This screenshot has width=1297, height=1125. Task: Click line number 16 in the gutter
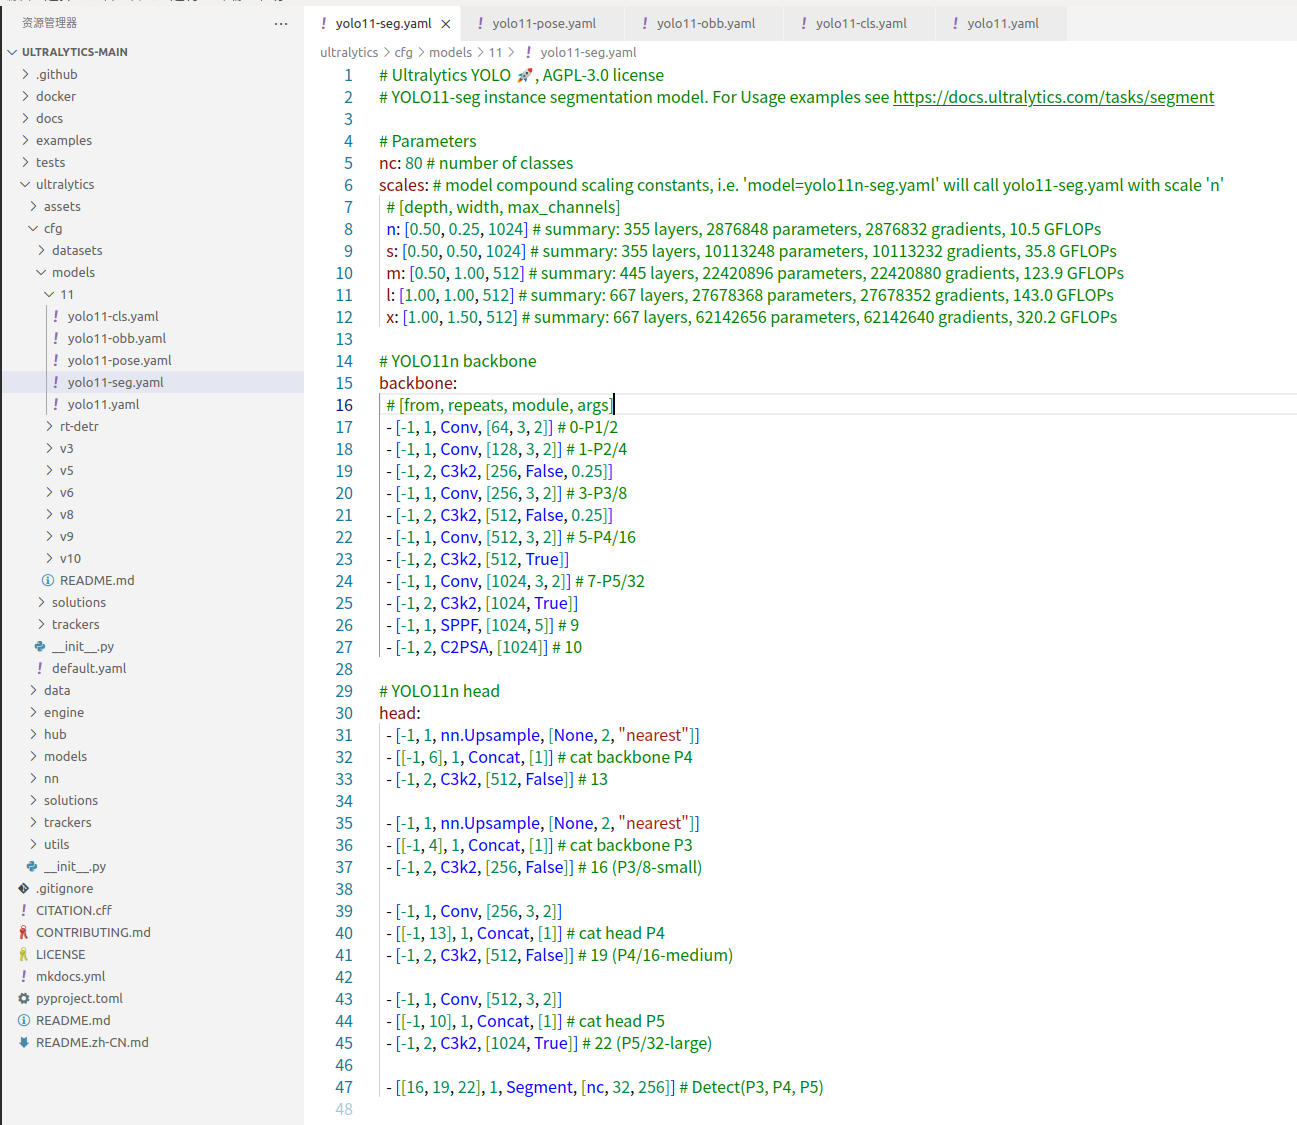tap(344, 405)
